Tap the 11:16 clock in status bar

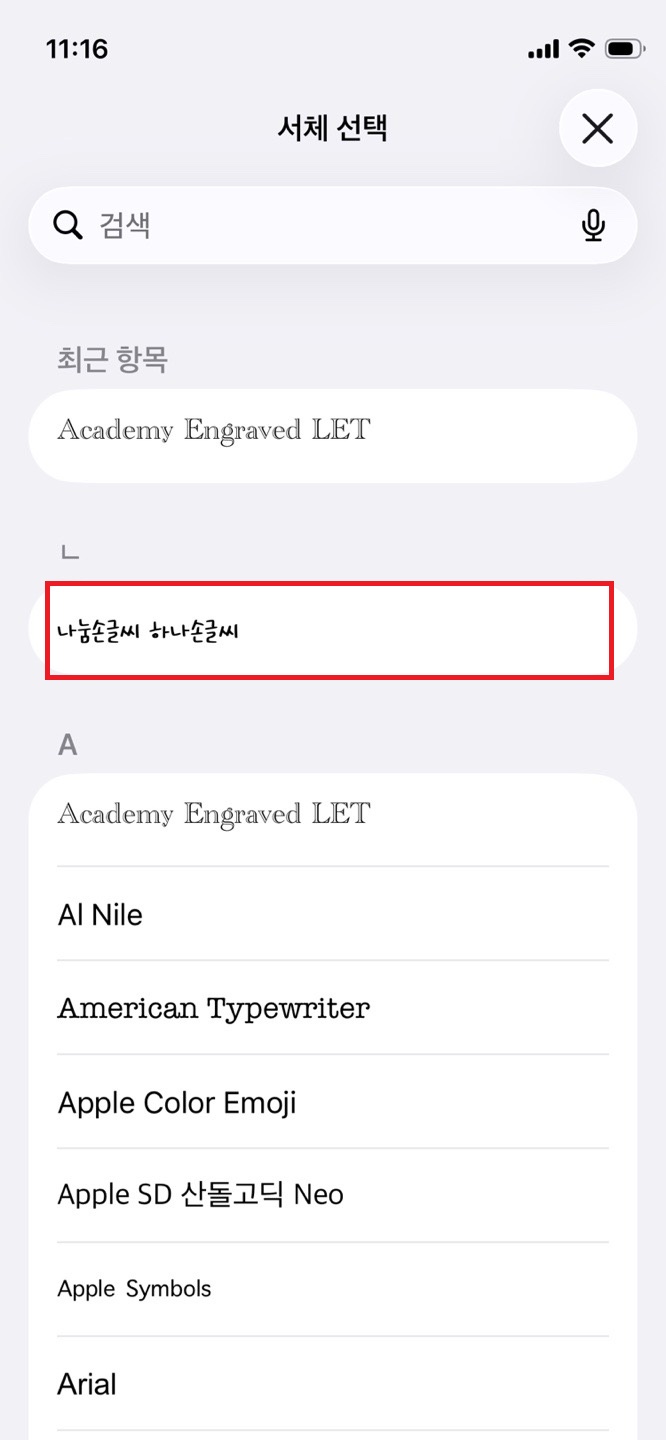(x=77, y=49)
